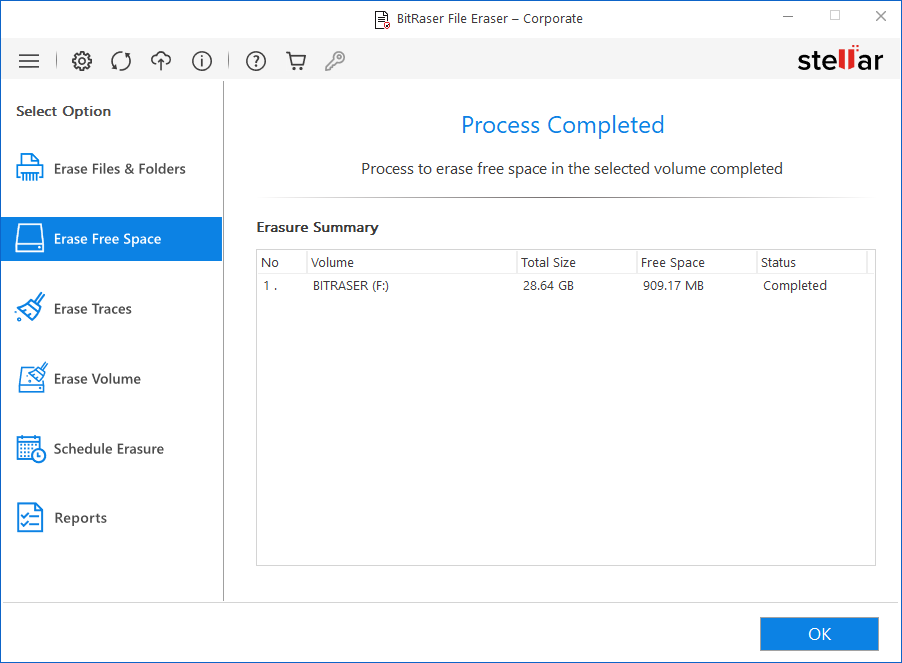Click the Reports checklist icon
The image size is (902, 663).
(x=30, y=518)
